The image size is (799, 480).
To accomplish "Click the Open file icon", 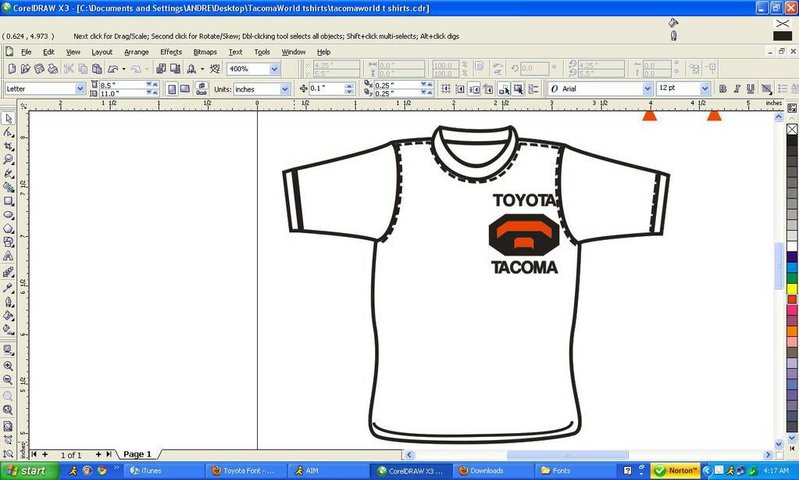I will (x=25, y=68).
